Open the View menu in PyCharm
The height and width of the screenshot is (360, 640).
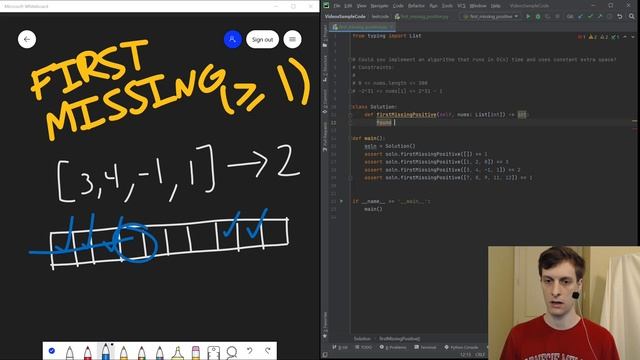[362, 6]
